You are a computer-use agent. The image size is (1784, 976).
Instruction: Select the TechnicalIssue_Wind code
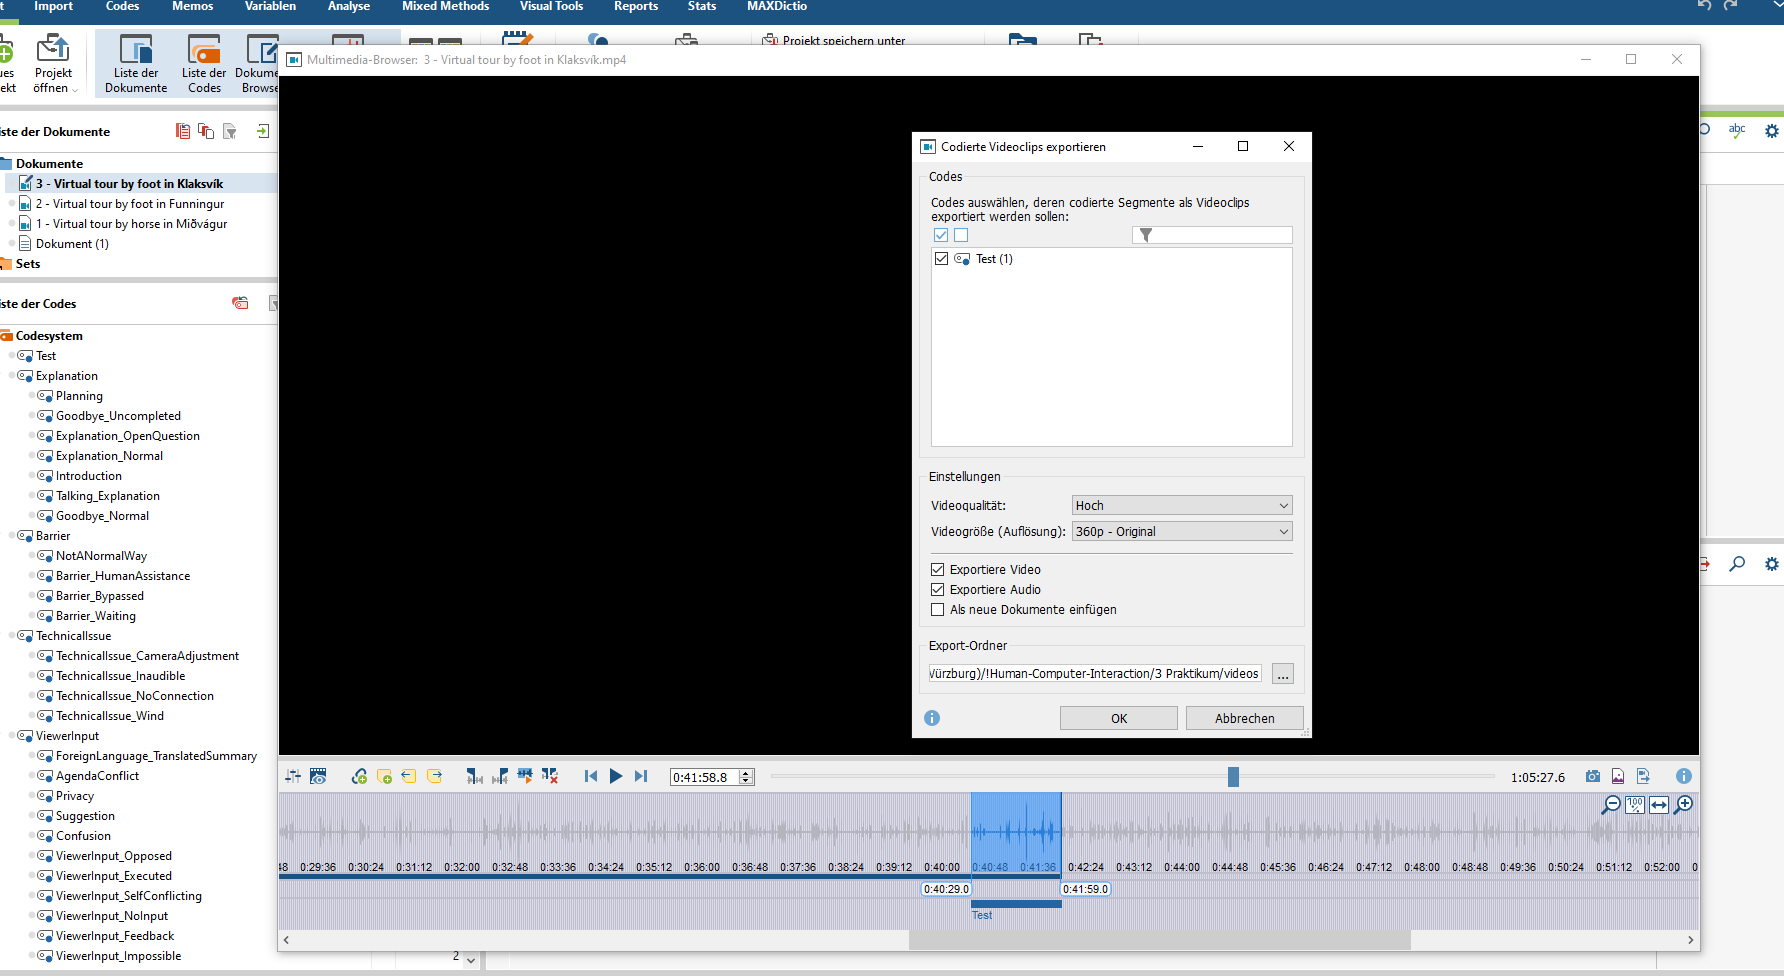[x=110, y=716]
